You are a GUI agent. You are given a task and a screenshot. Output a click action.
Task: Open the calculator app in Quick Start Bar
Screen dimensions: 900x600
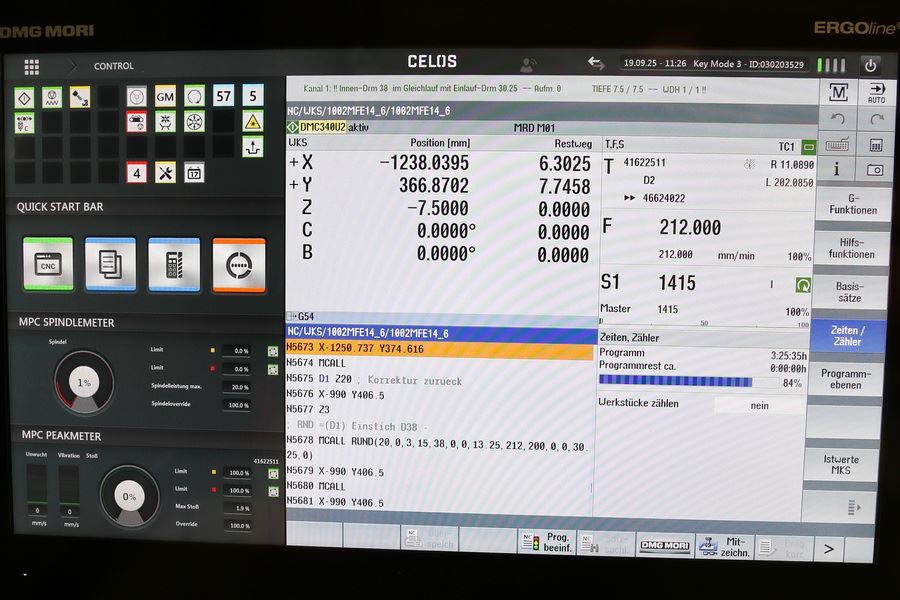174,265
